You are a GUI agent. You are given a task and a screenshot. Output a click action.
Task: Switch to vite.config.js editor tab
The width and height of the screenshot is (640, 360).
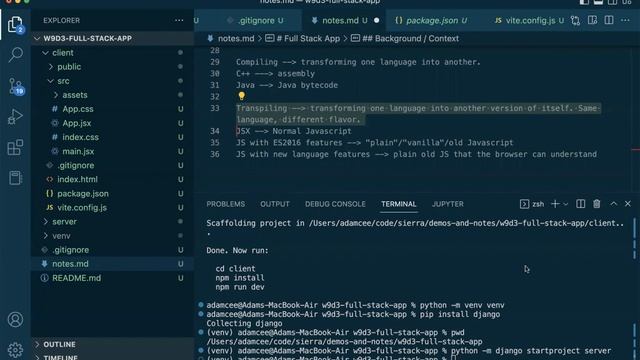tap(530, 20)
